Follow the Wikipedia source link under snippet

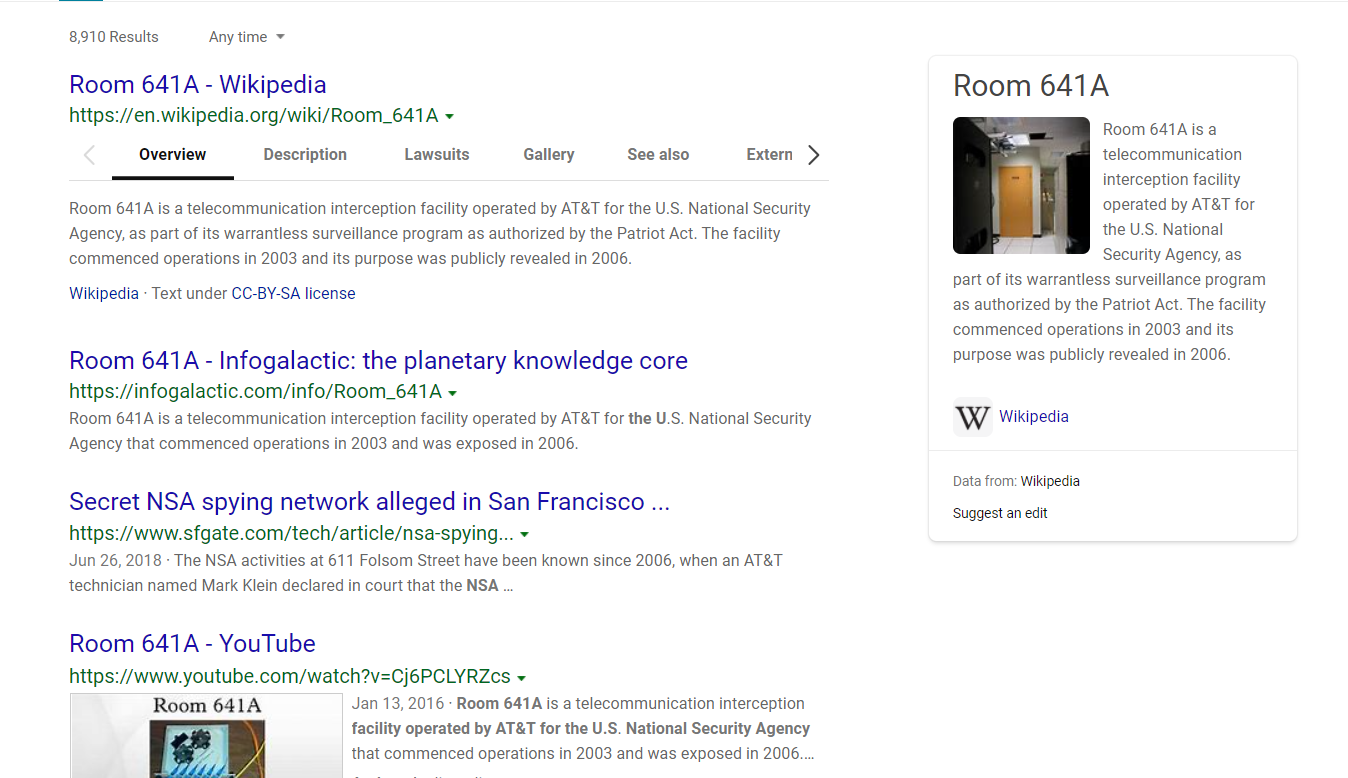[x=104, y=293]
